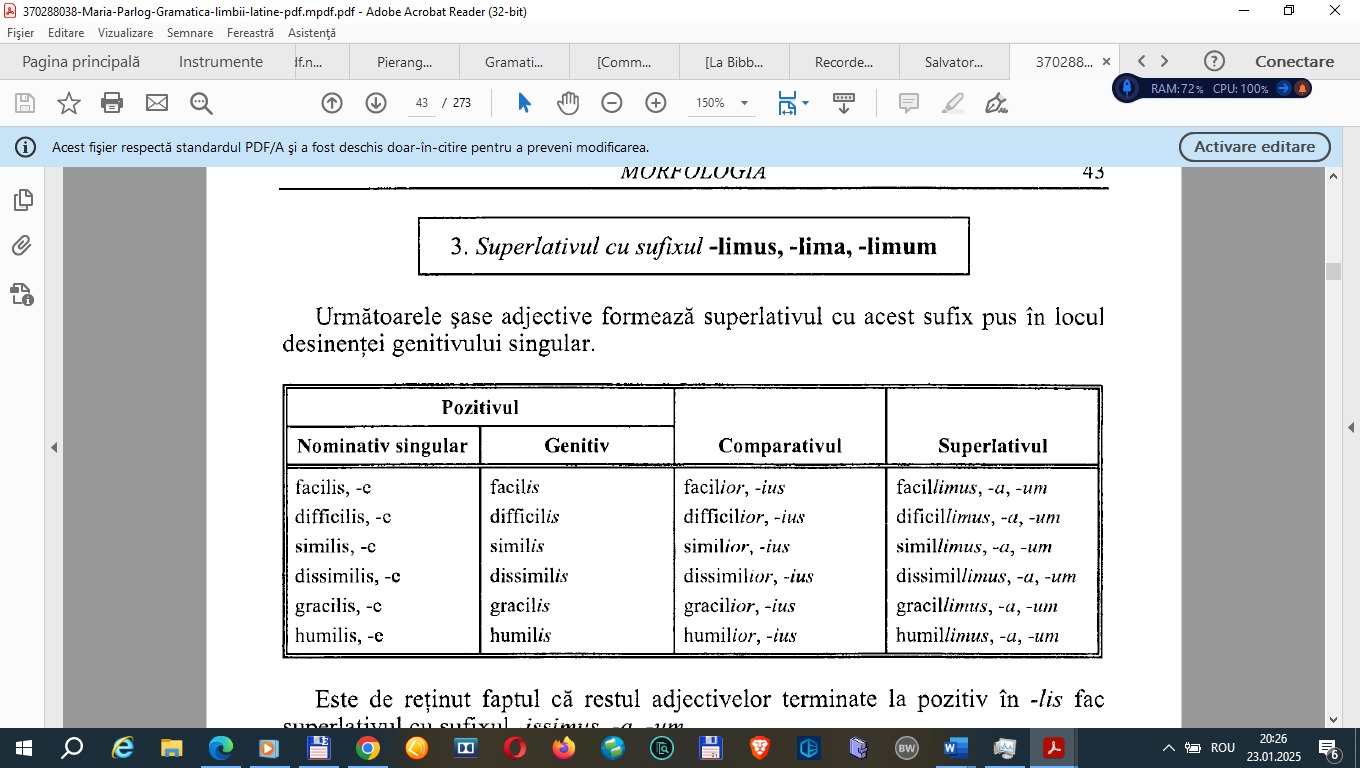The image size is (1360, 768).
Task: Print the document with the printer icon
Action: [x=112, y=103]
